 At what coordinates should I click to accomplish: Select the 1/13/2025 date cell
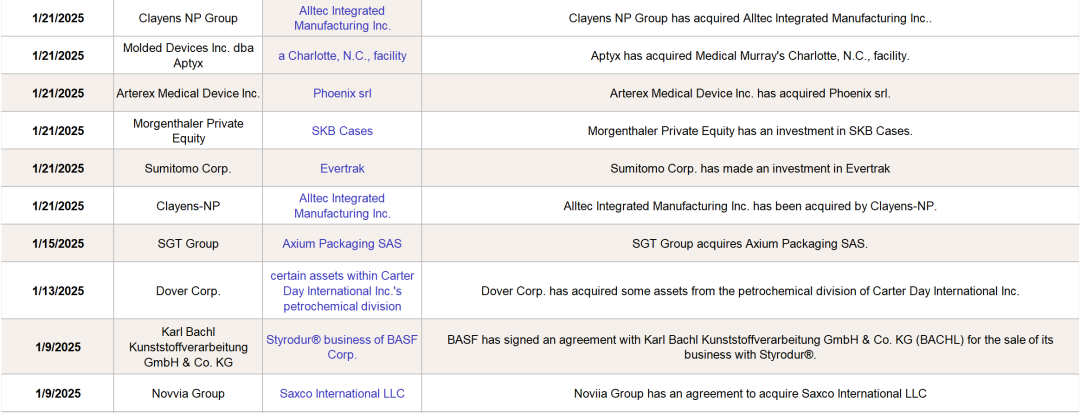[x=58, y=291]
